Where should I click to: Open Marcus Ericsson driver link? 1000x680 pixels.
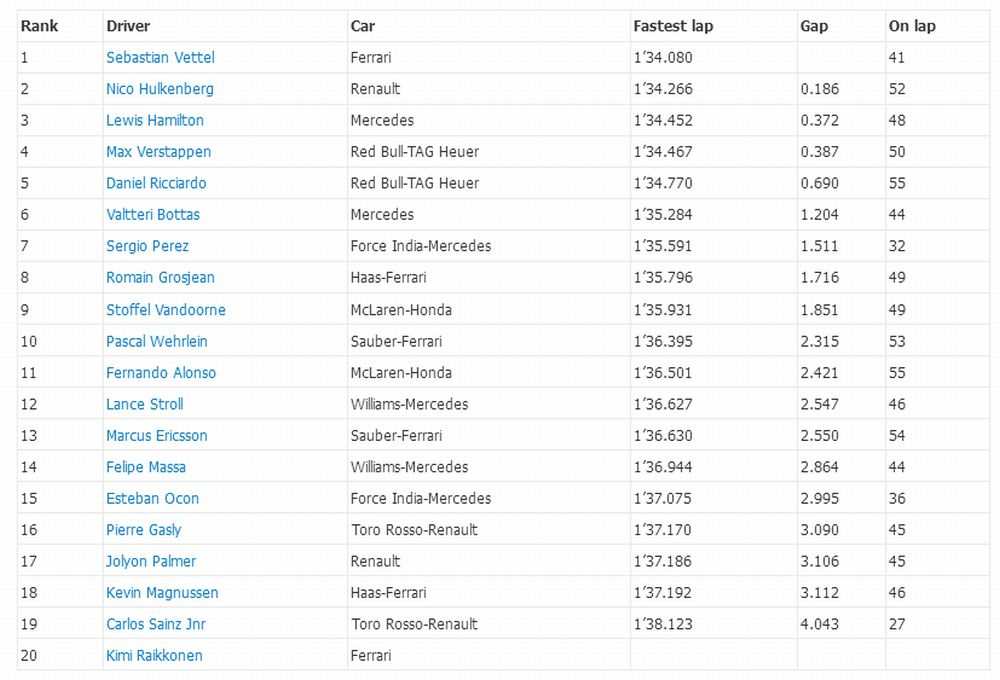[x=157, y=436]
